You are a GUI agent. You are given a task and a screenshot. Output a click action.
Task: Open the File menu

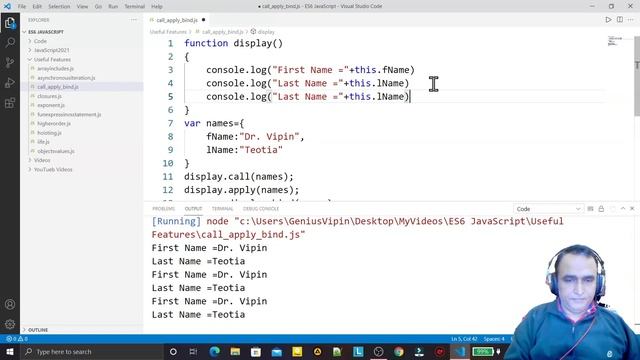click(22, 7)
